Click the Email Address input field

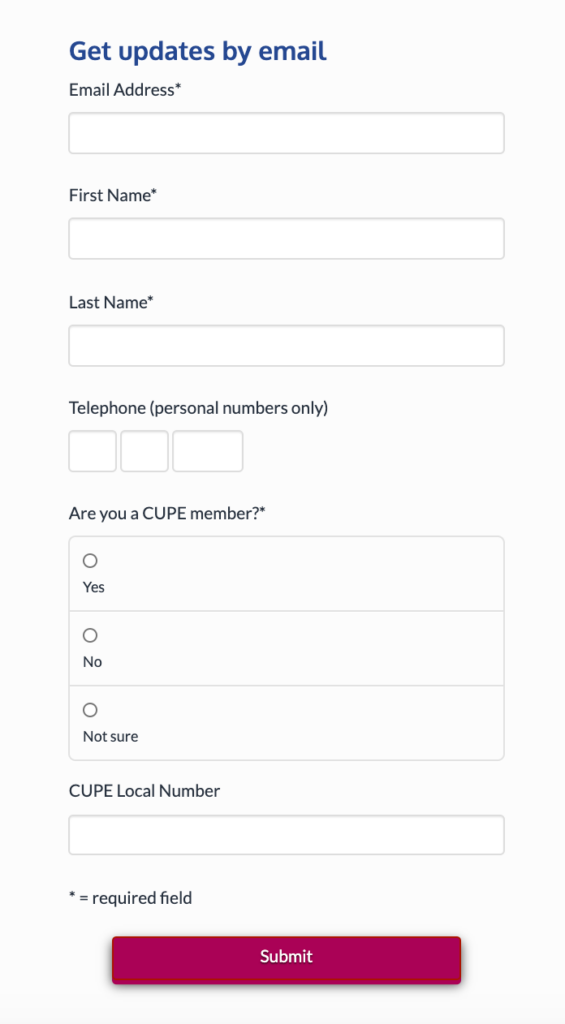coord(286,133)
